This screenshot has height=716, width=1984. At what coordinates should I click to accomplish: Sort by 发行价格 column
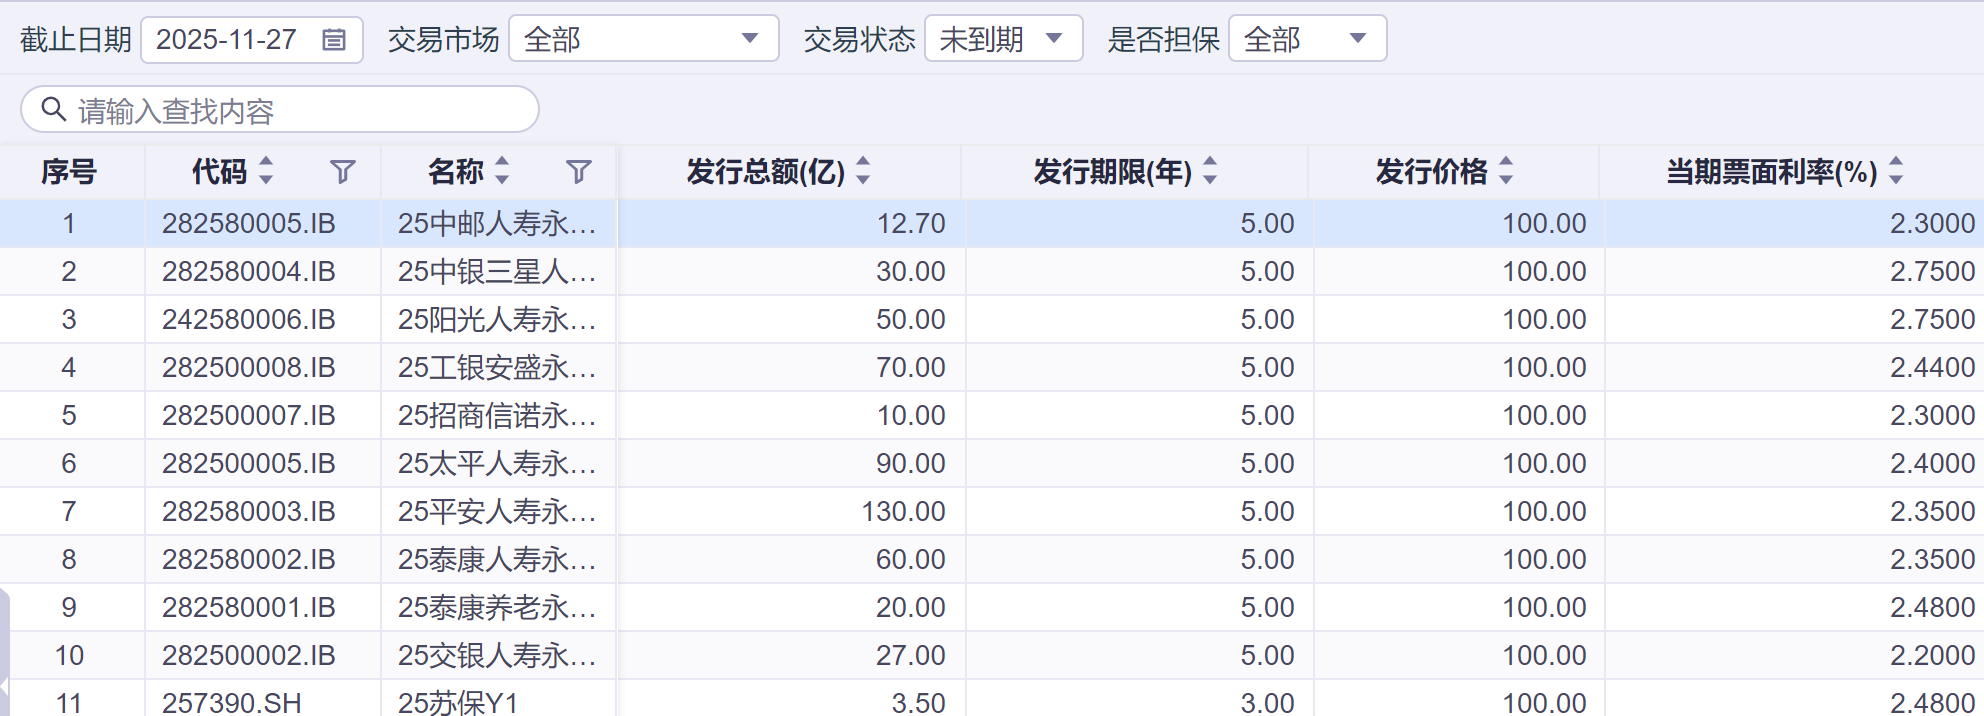[x=1506, y=171]
